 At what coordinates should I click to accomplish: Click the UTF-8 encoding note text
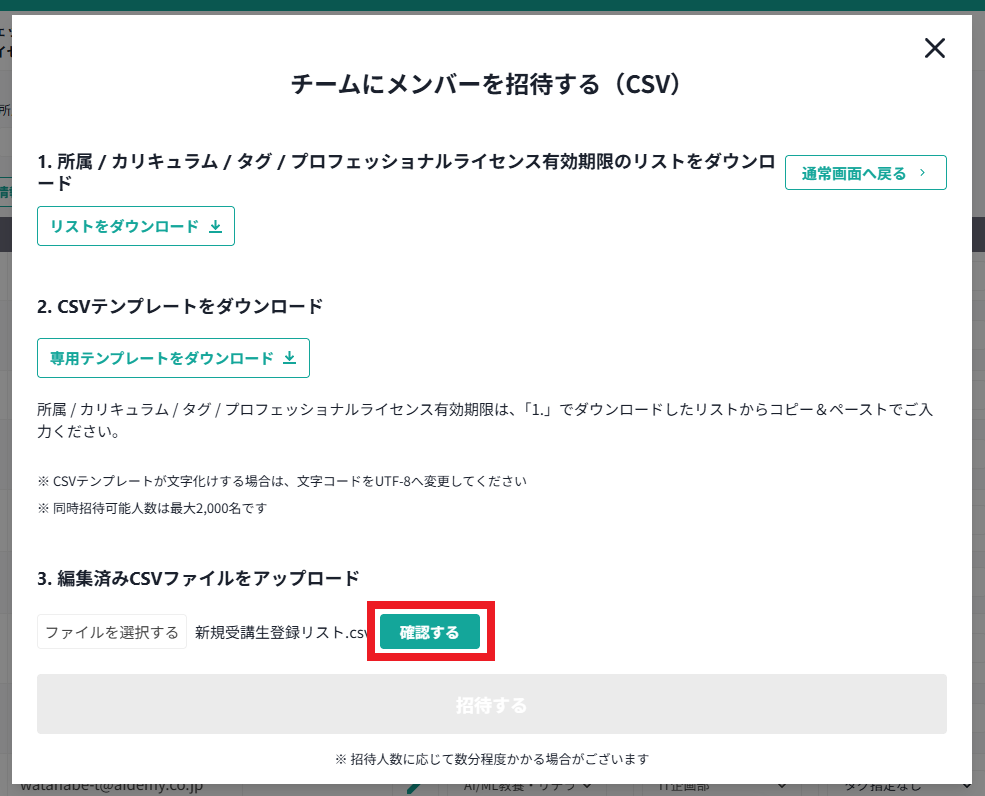pyautogui.click(x=282, y=481)
